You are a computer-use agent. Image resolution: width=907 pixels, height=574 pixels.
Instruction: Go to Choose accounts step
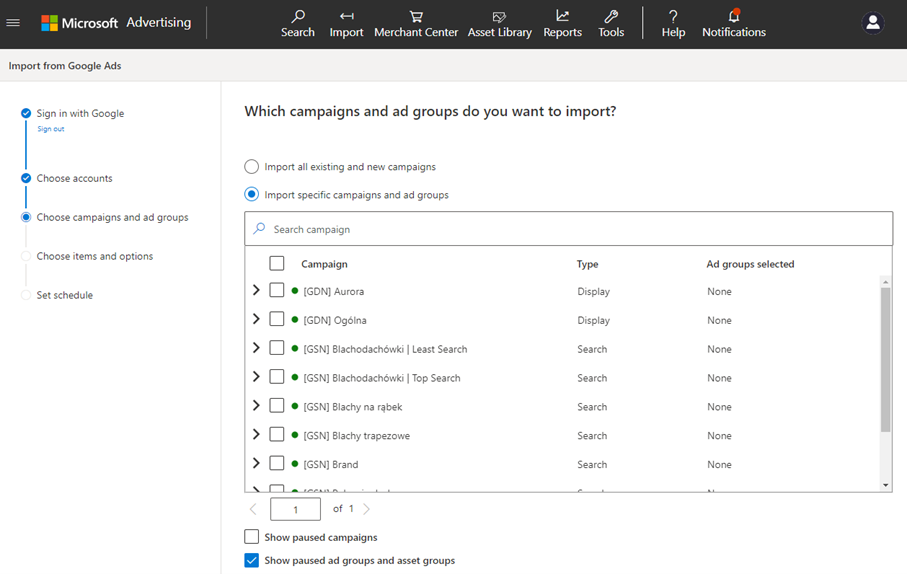tap(74, 178)
